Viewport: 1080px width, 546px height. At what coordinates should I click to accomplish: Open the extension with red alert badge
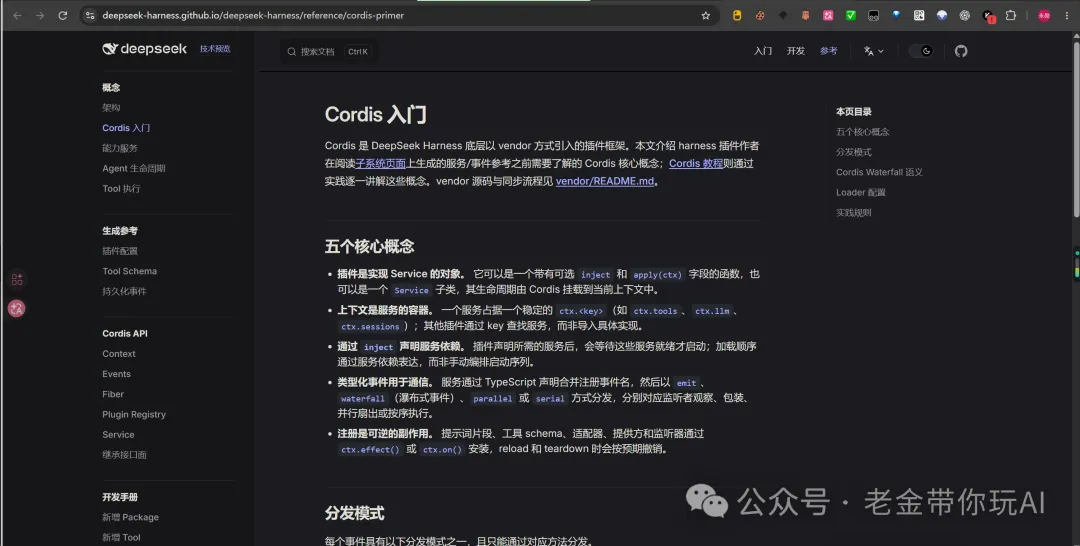click(988, 16)
